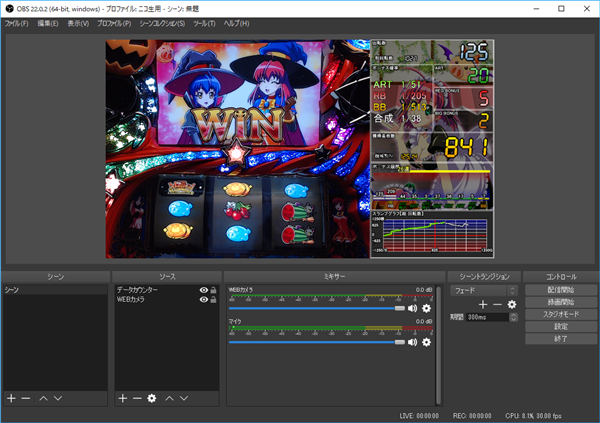Select the データカウンター source row
The height and width of the screenshot is (423, 600).
click(167, 290)
